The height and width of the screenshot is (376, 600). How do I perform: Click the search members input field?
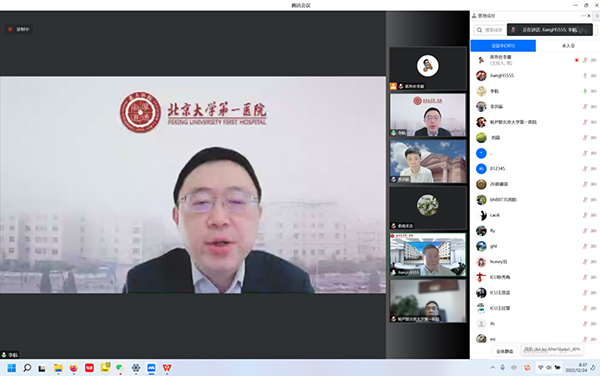(490, 30)
